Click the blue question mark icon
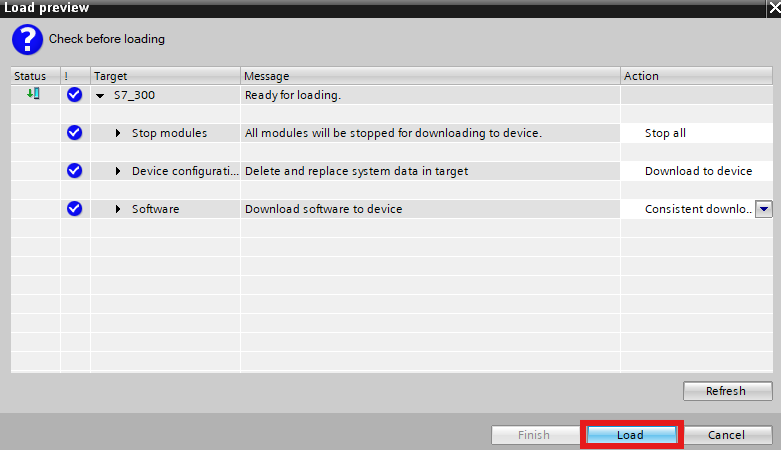Image resolution: width=781 pixels, height=450 pixels. (x=26, y=39)
